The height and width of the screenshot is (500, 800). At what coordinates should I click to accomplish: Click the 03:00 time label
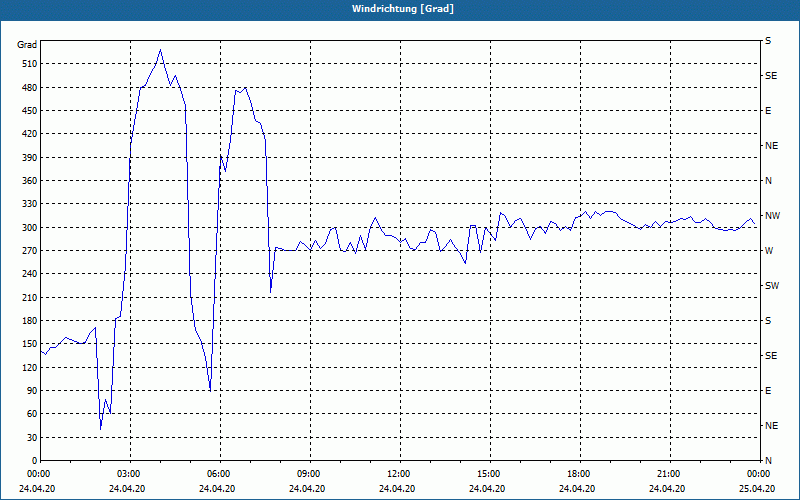pyautogui.click(x=127, y=473)
